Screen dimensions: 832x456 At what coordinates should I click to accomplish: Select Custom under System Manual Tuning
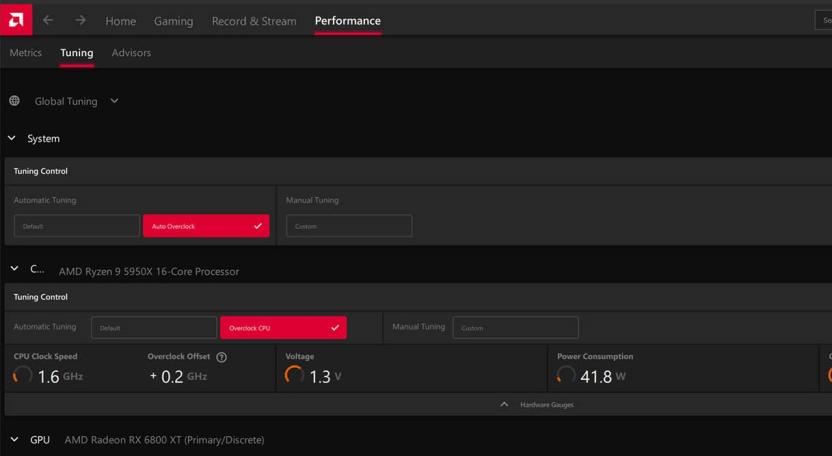[x=349, y=226]
